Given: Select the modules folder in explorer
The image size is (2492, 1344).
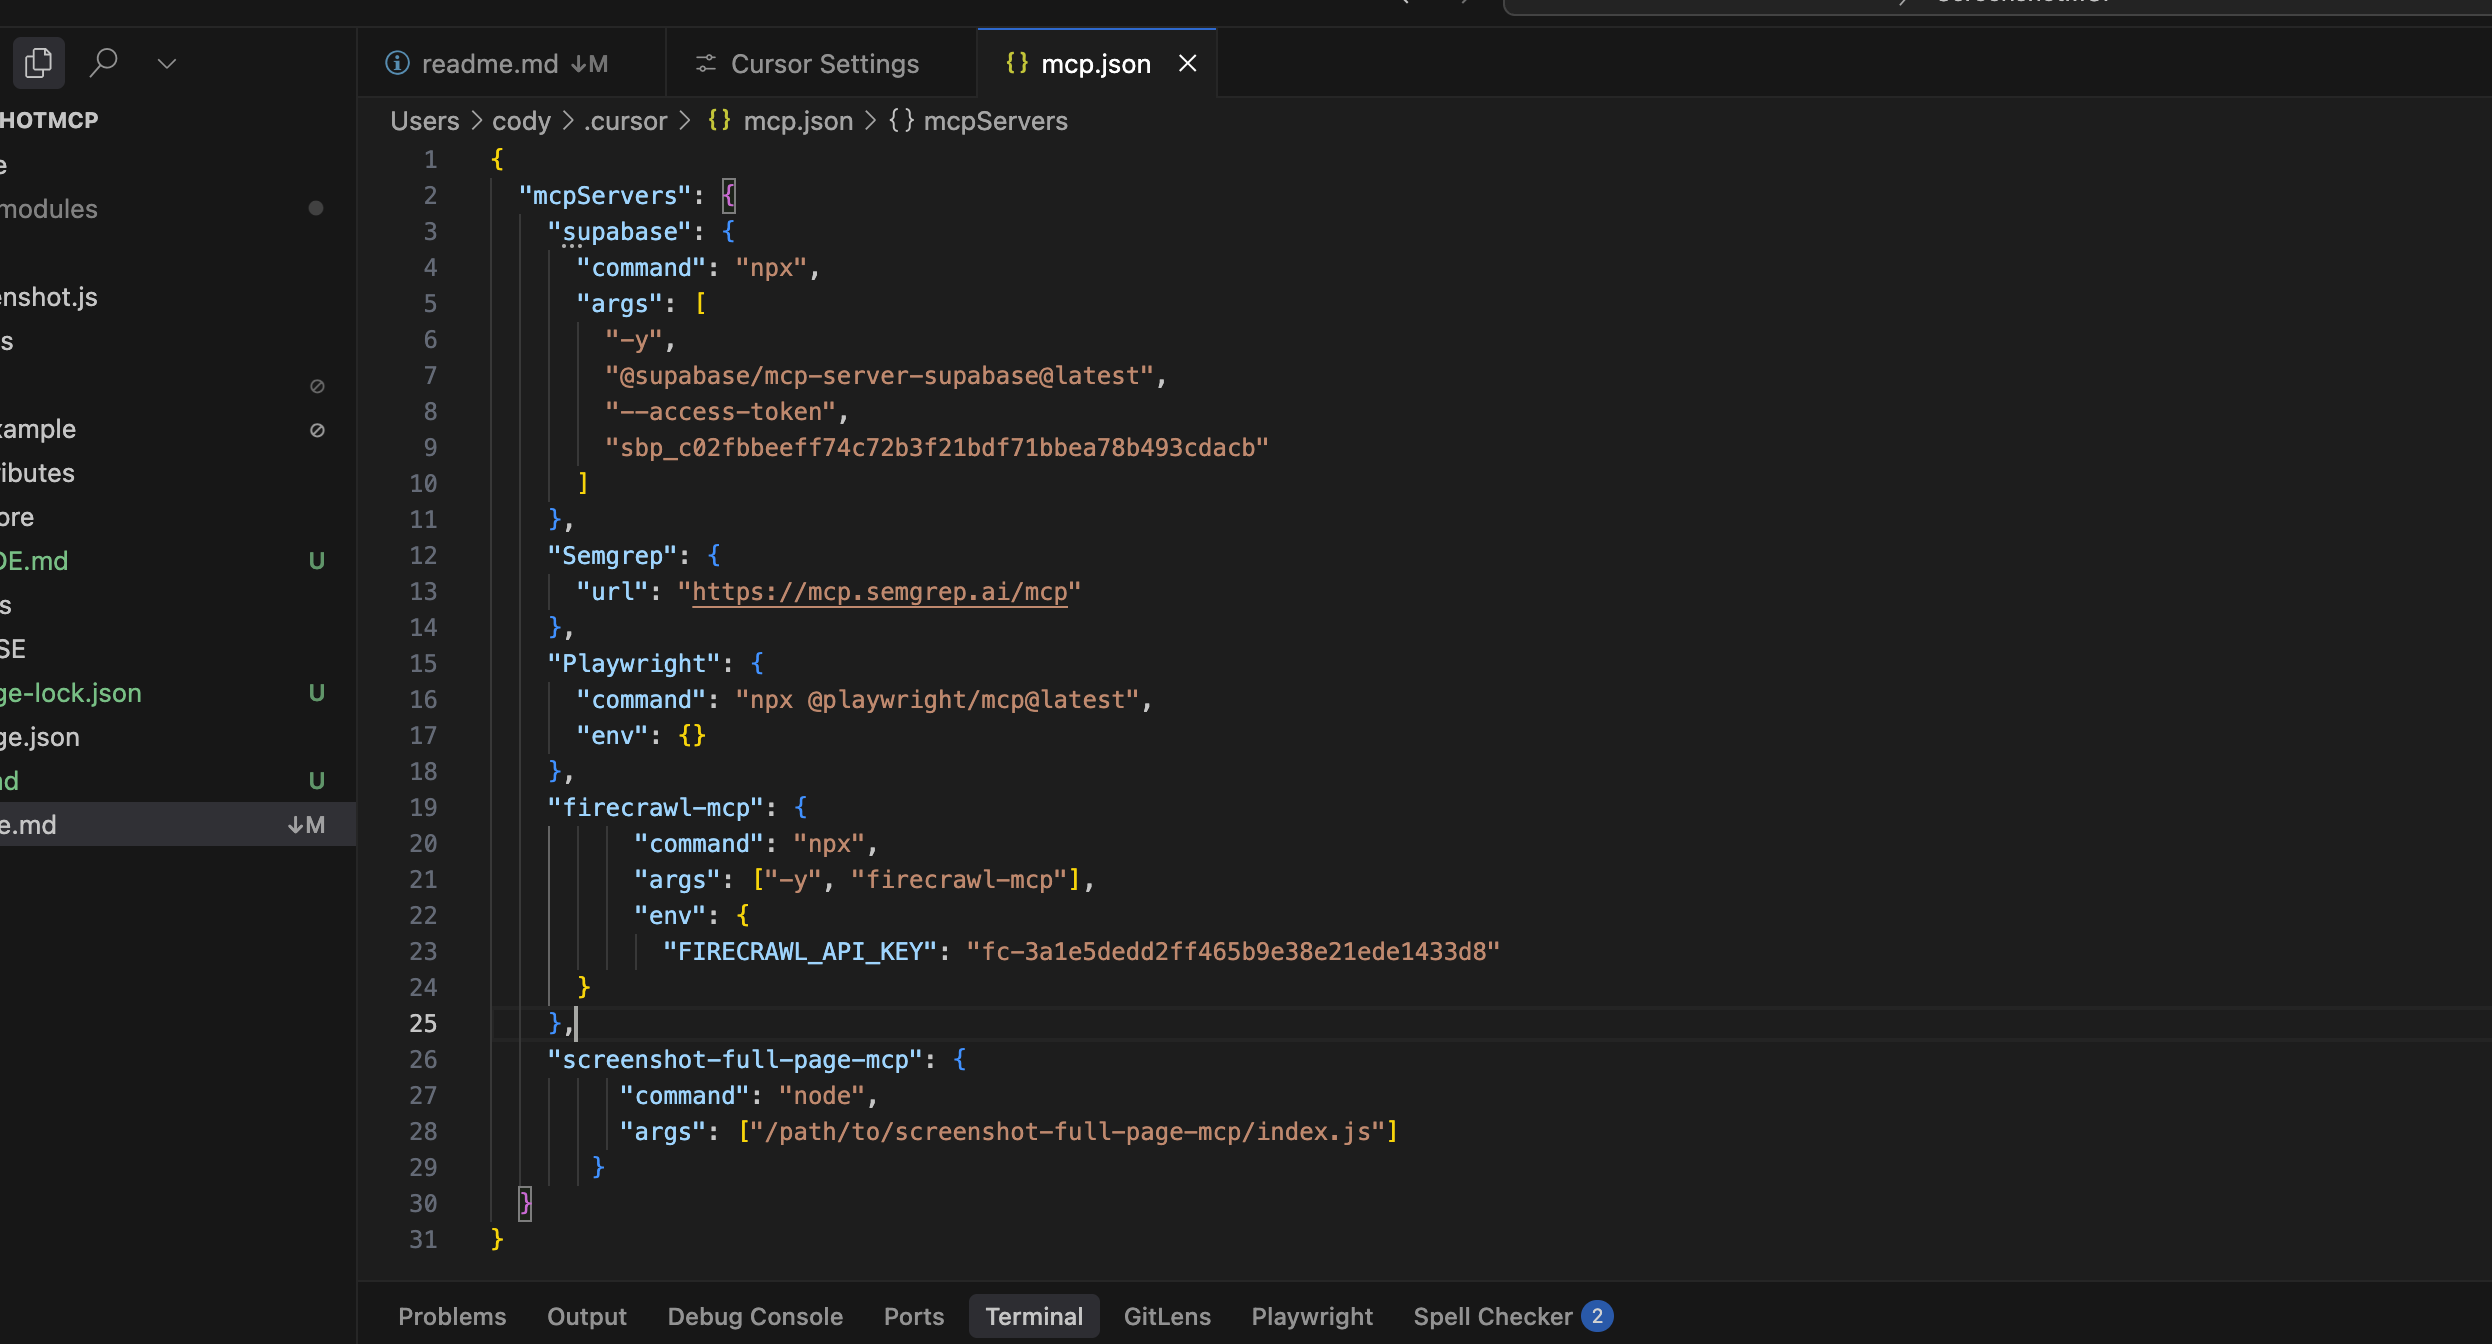Looking at the screenshot, I should [178, 209].
